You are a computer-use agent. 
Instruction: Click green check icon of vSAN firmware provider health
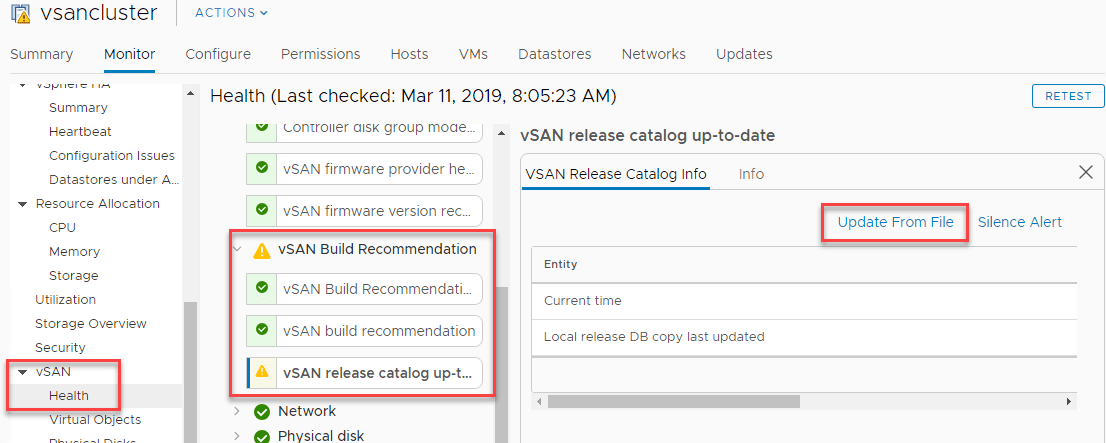pyautogui.click(x=262, y=169)
